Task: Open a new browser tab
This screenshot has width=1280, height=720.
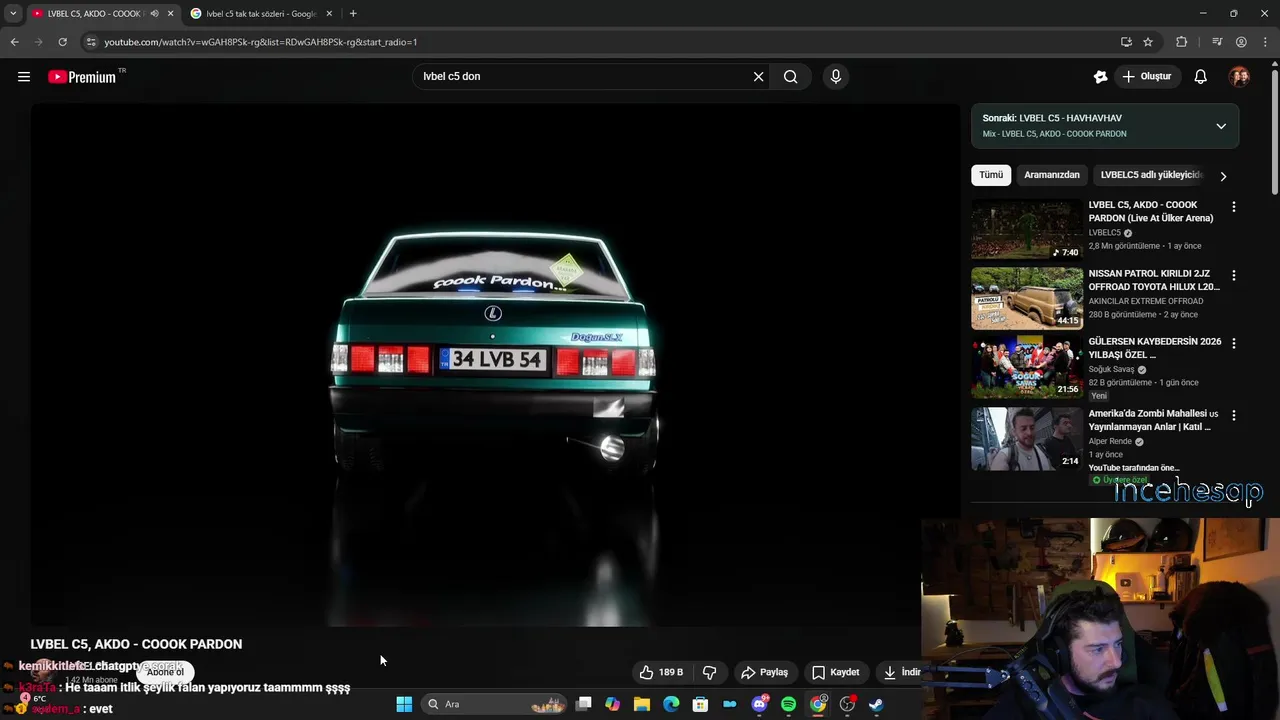Action: (353, 13)
